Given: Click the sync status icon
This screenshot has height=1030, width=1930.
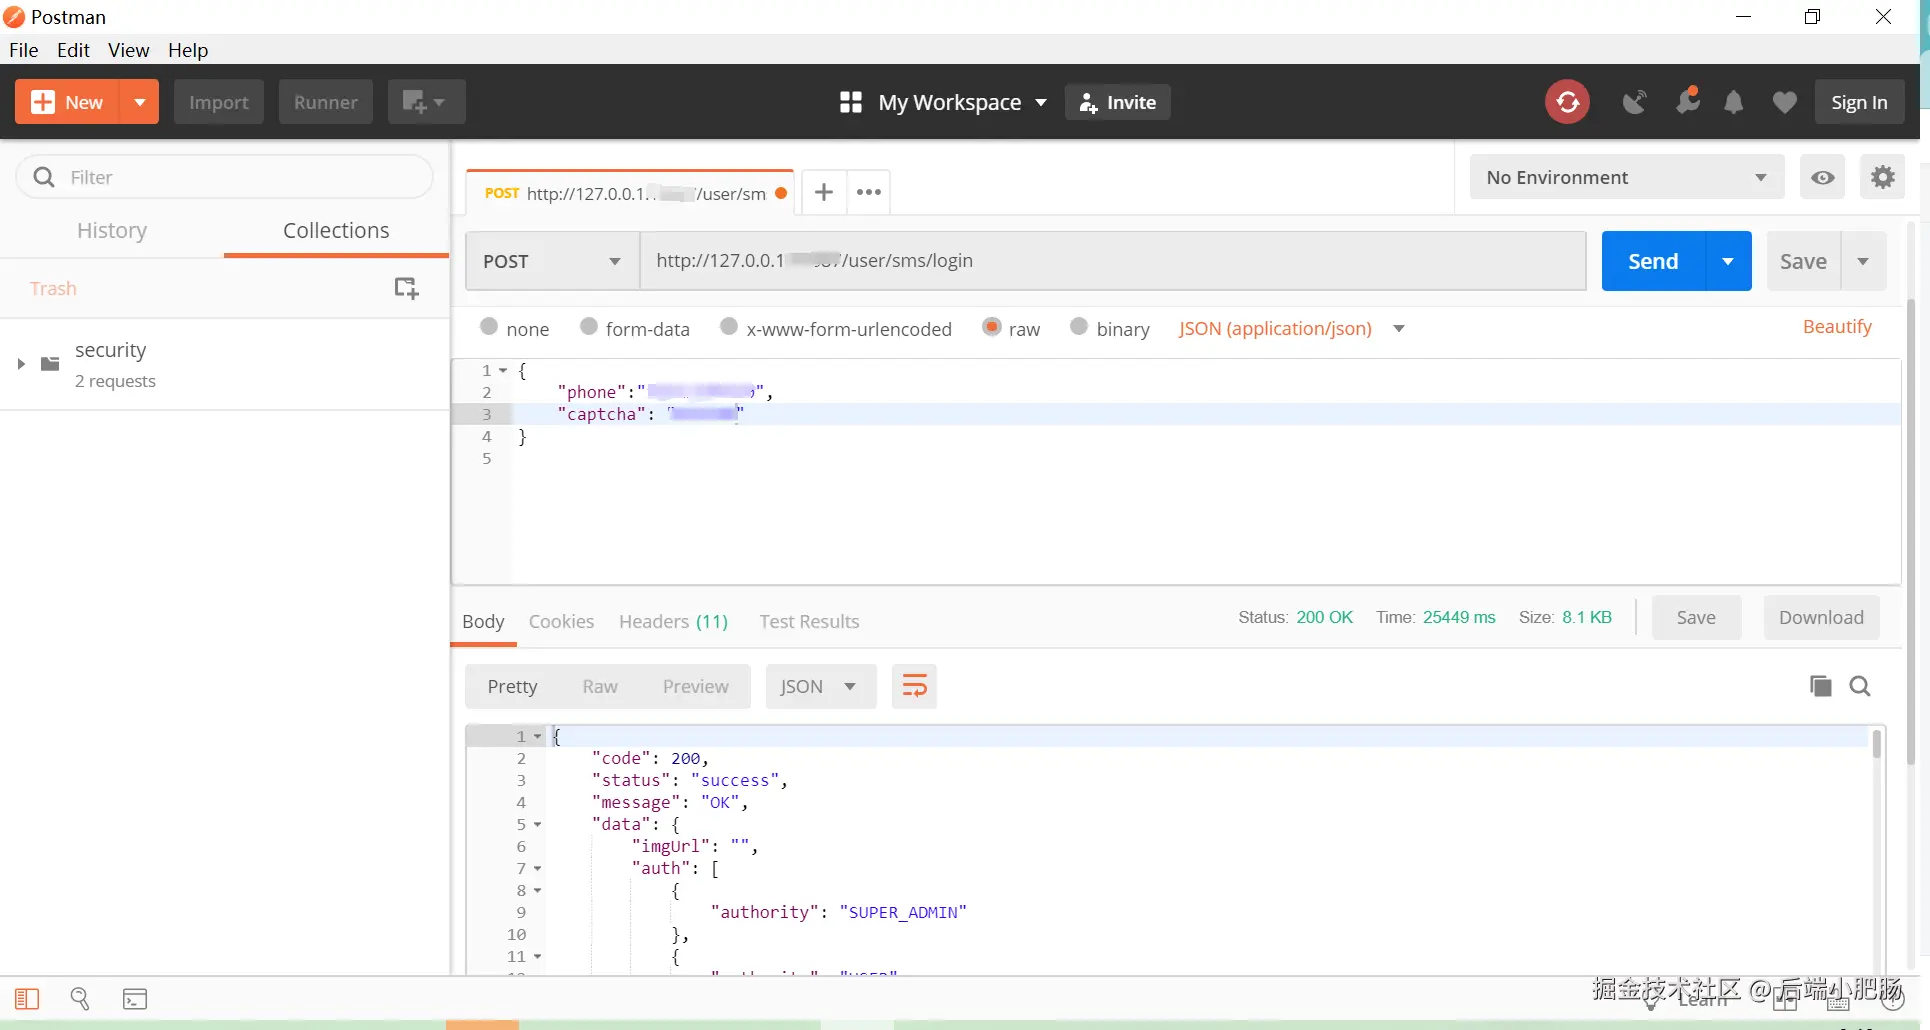Looking at the screenshot, I should point(1567,102).
